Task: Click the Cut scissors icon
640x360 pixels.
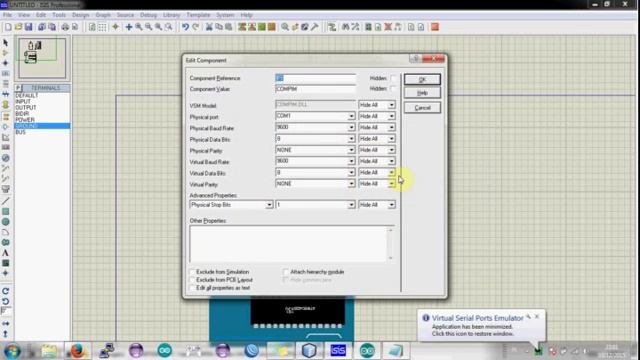Action: (x=209, y=27)
